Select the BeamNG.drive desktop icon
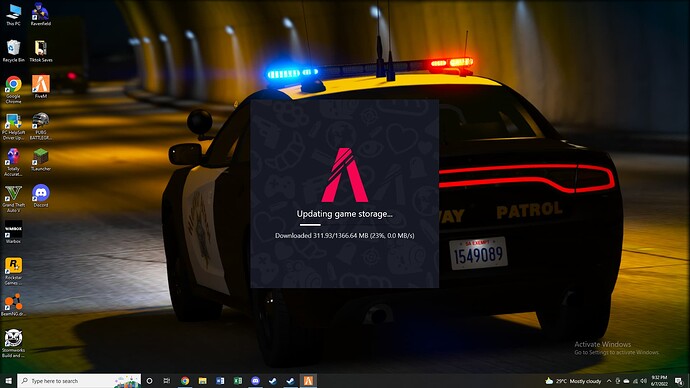 click(x=13, y=305)
